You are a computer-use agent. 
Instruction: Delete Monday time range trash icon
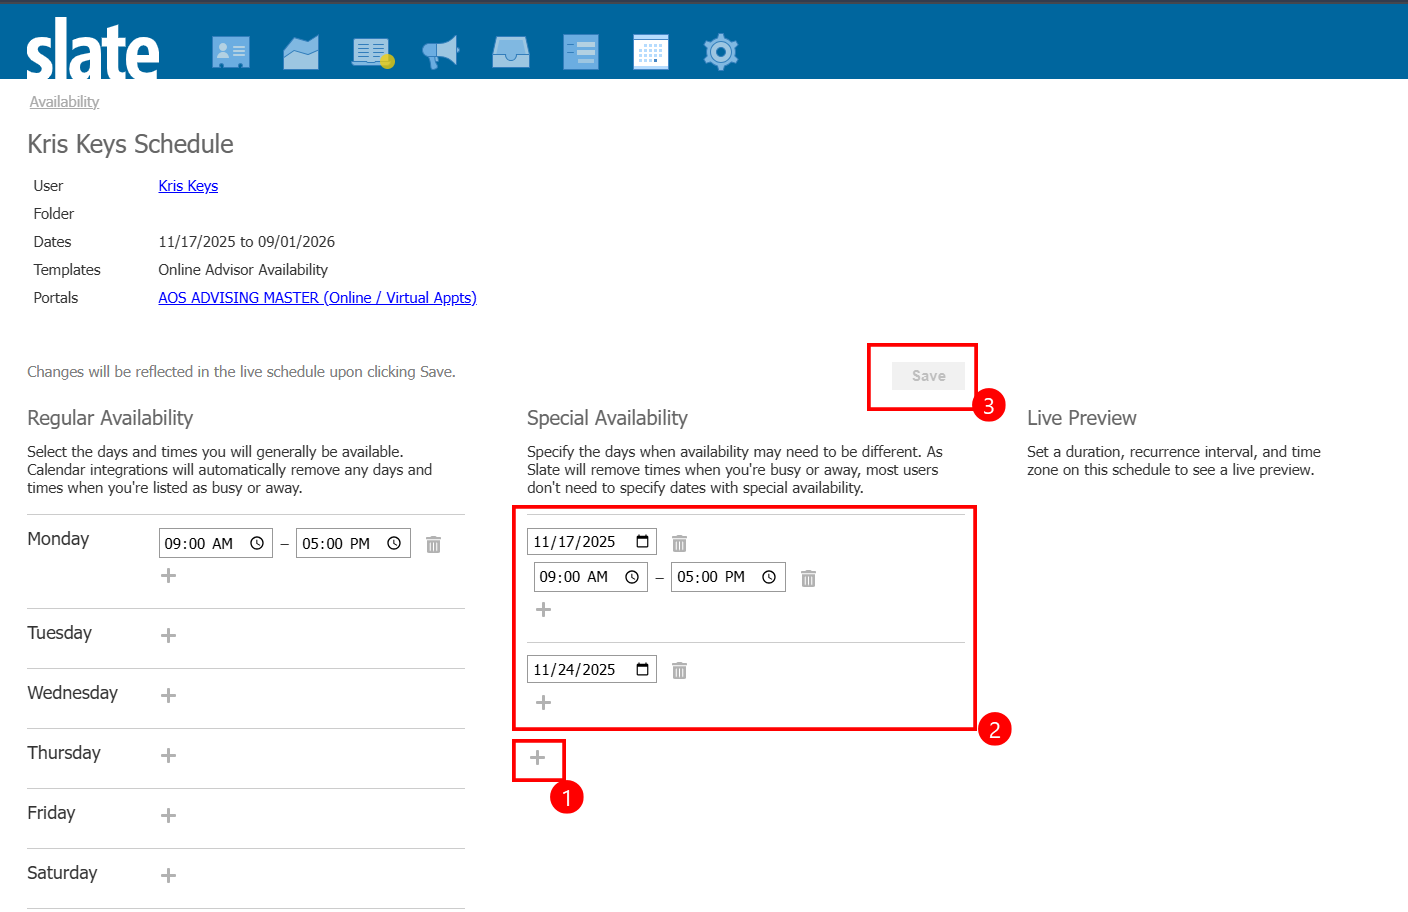pyautogui.click(x=433, y=544)
